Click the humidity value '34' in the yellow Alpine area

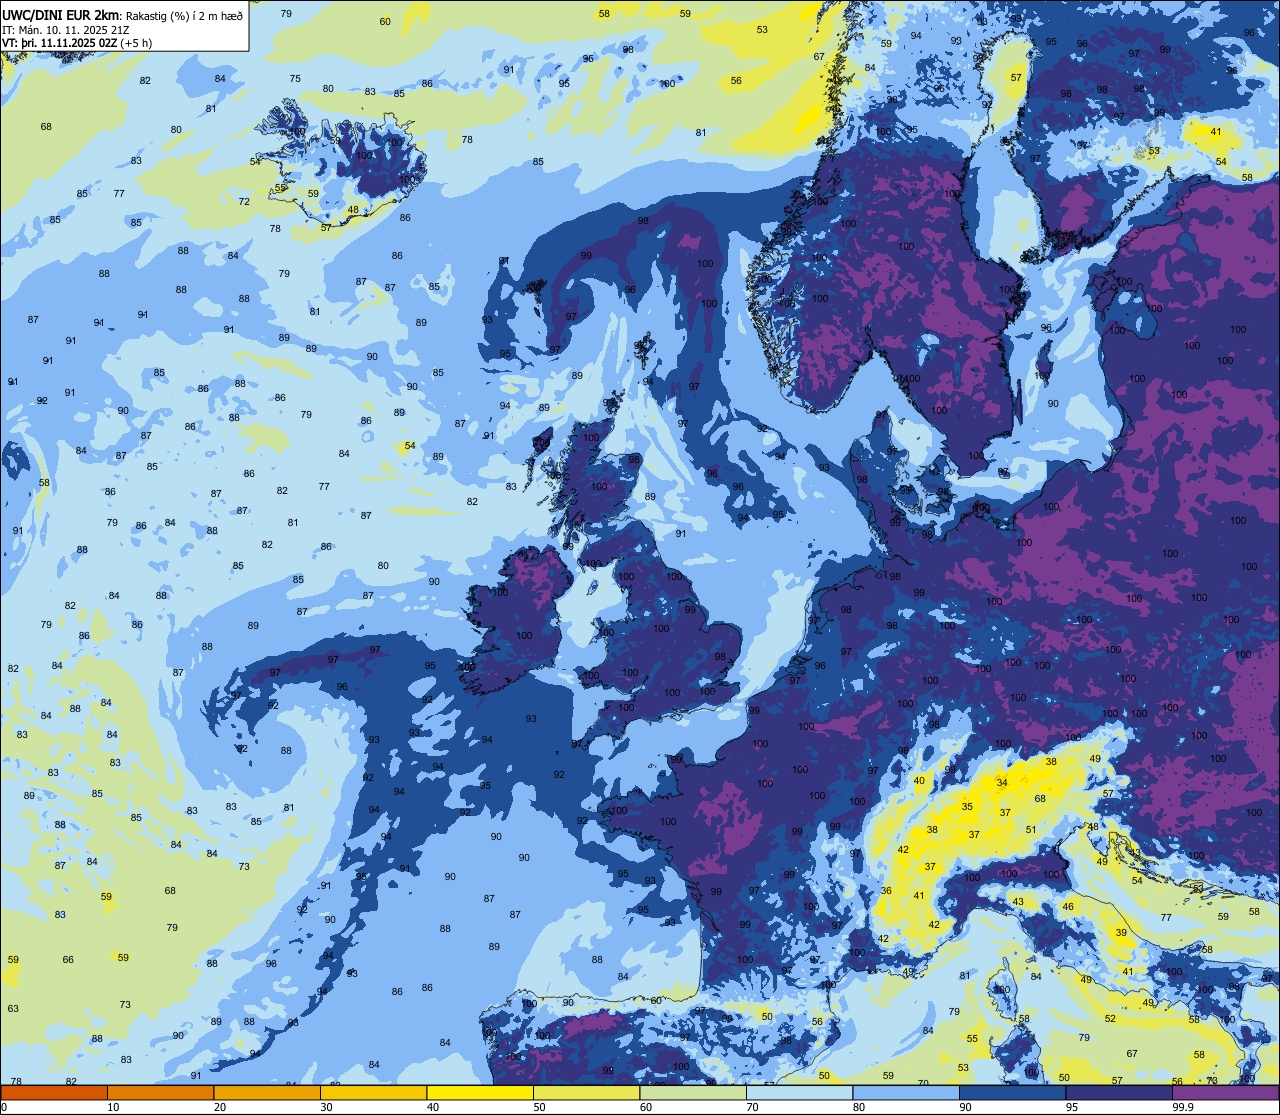[1002, 782]
